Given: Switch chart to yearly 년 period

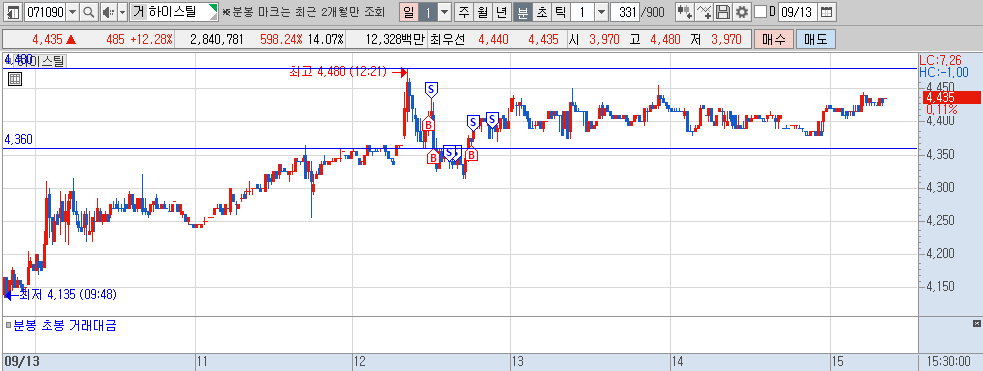Looking at the screenshot, I should coord(502,11).
